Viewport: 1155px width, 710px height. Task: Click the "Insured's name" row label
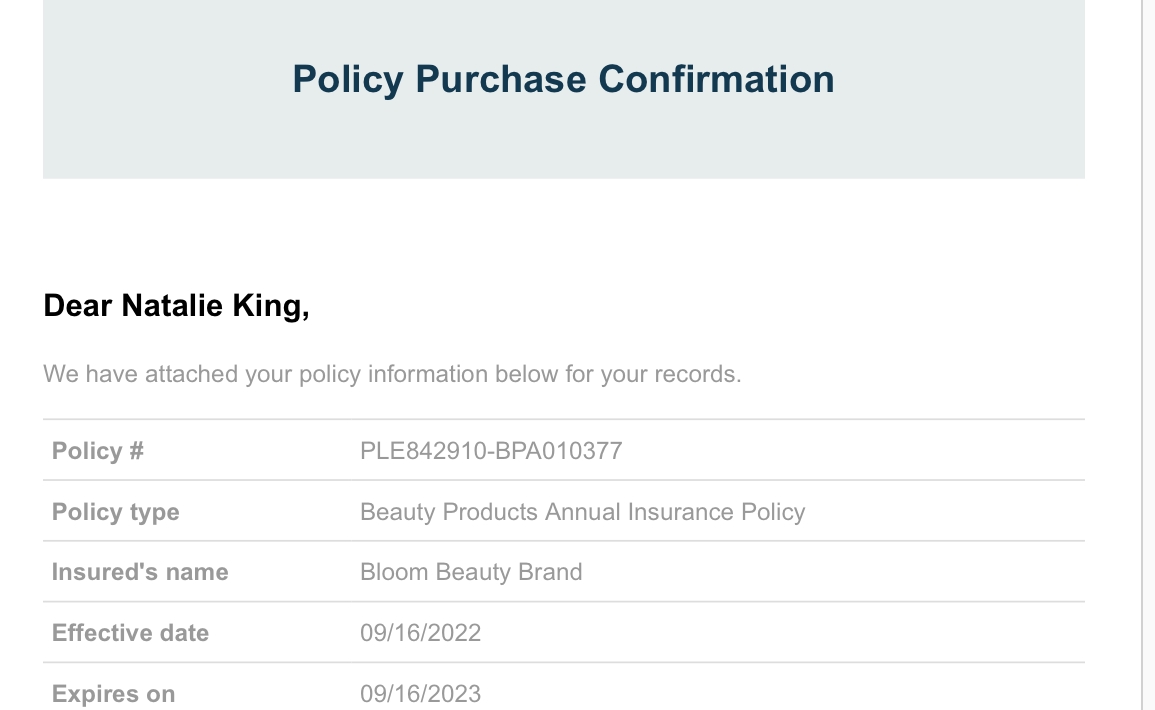[140, 572]
